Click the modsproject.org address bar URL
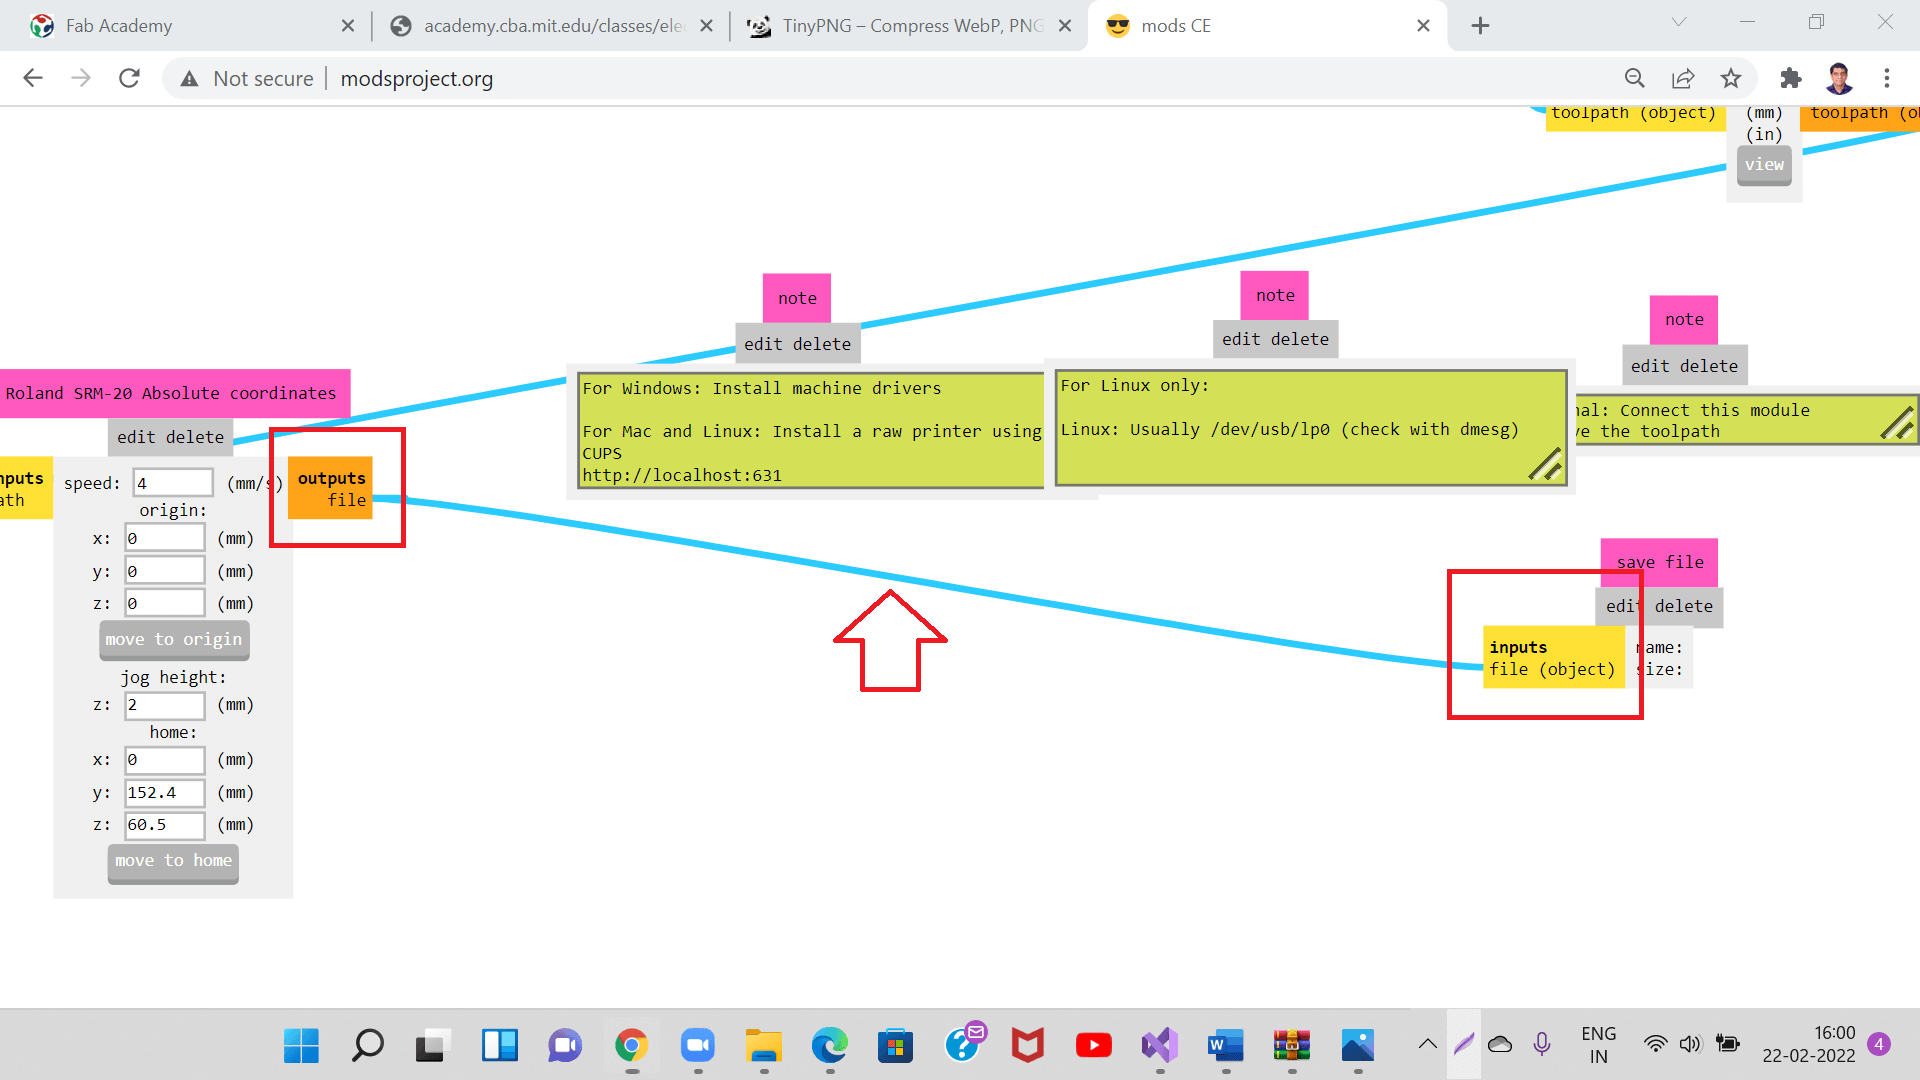Viewport: 1920px width, 1080px height. tap(417, 79)
